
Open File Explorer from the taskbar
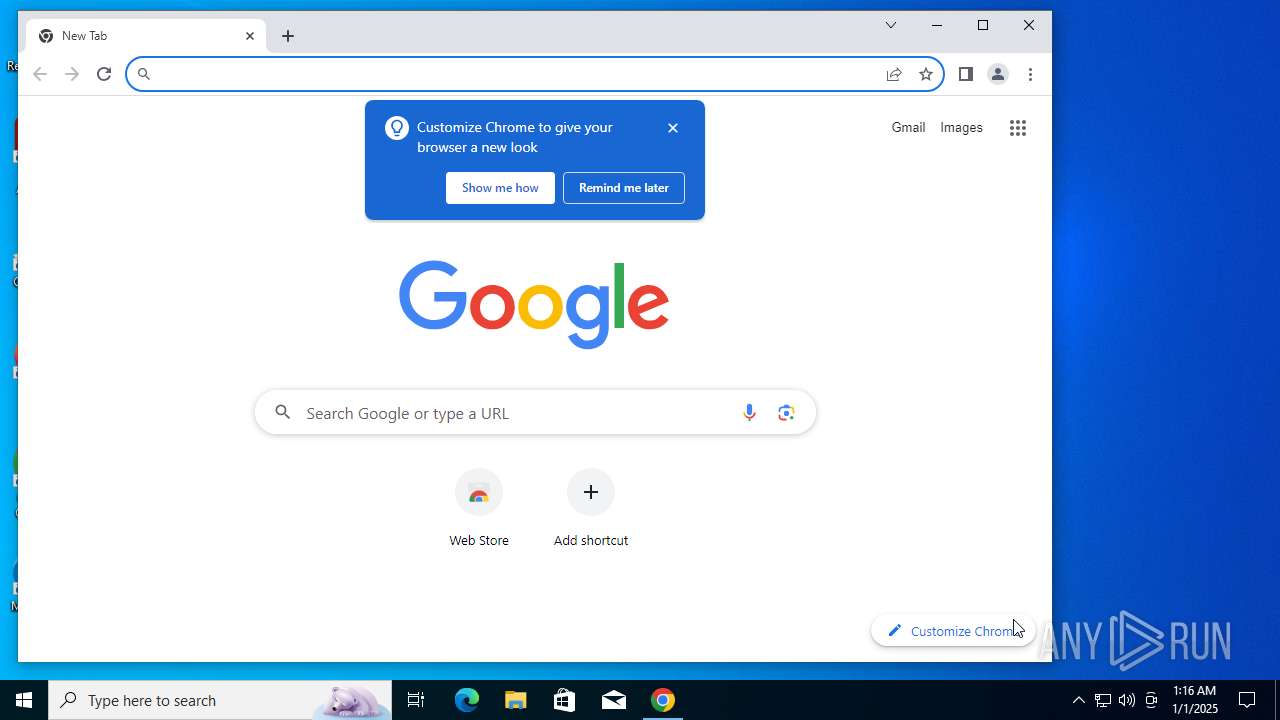tap(516, 700)
